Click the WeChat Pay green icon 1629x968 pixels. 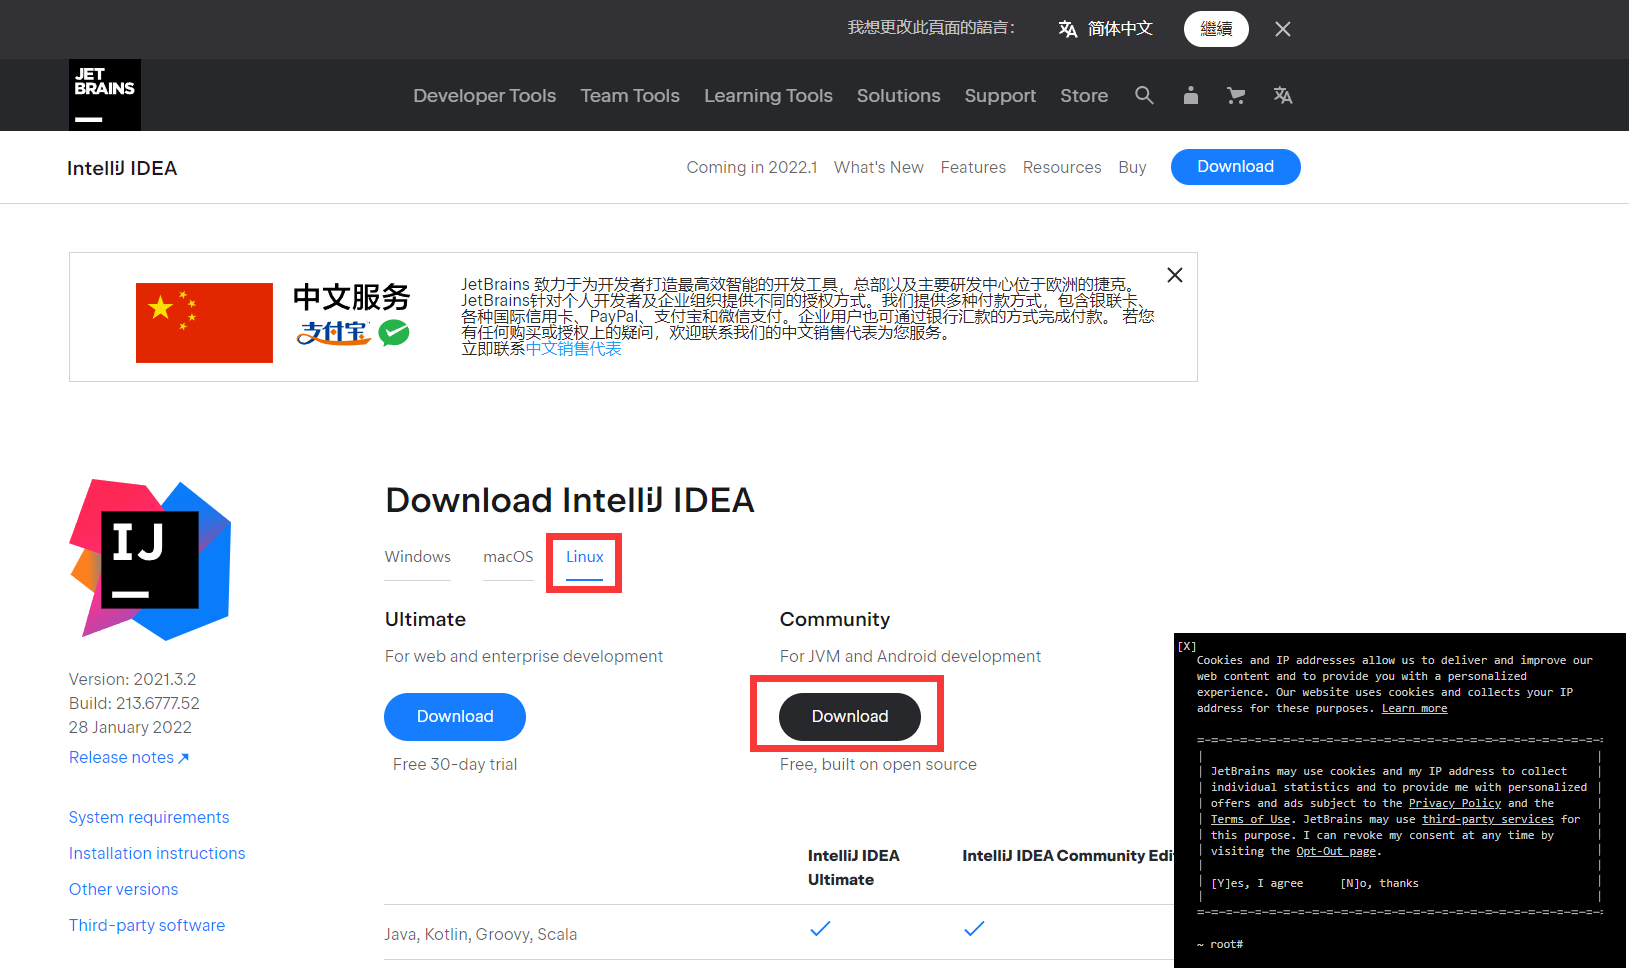coord(394,333)
